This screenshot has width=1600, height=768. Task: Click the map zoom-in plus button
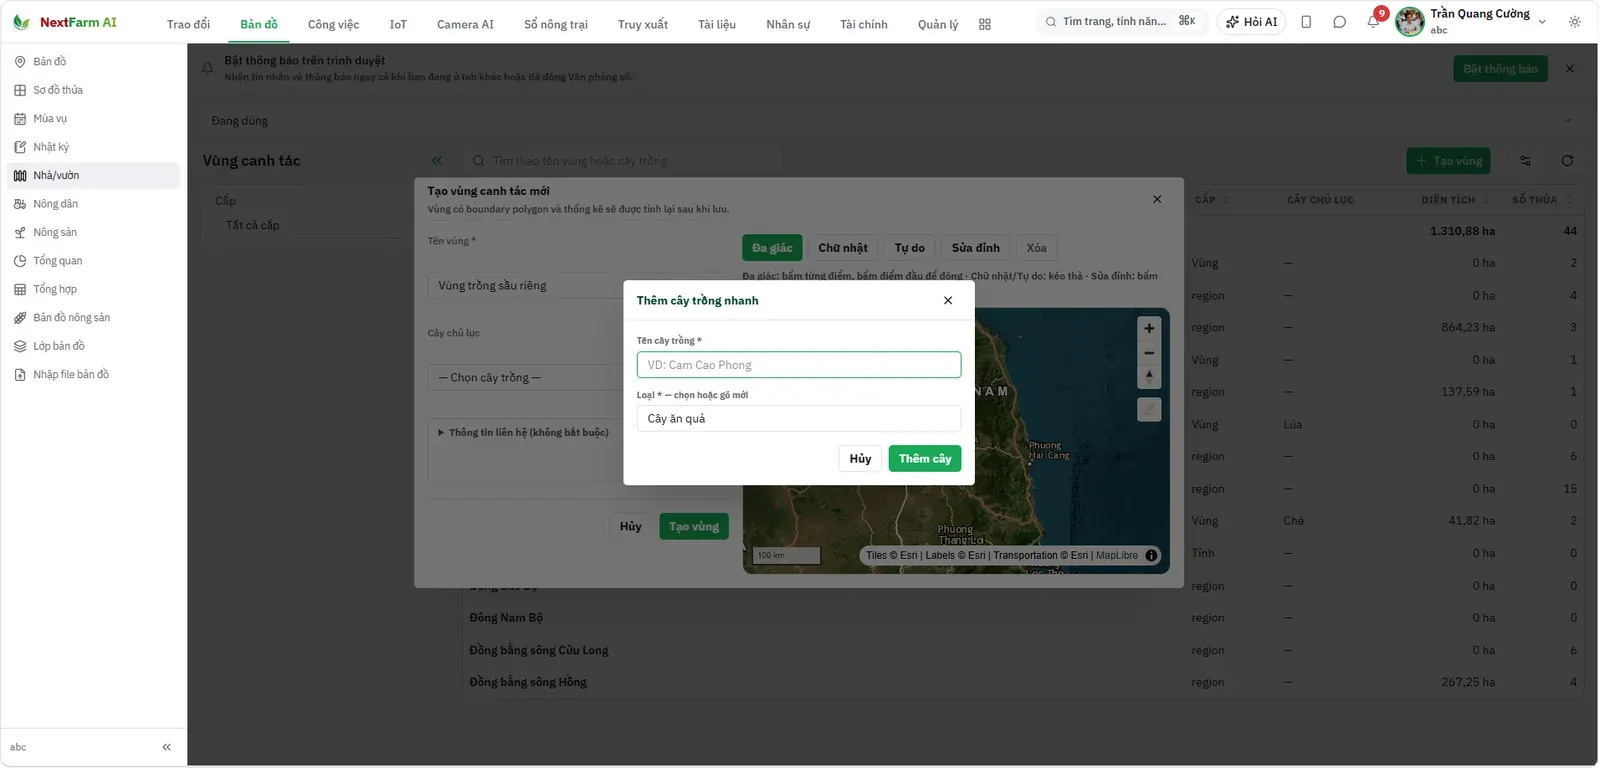1149,328
